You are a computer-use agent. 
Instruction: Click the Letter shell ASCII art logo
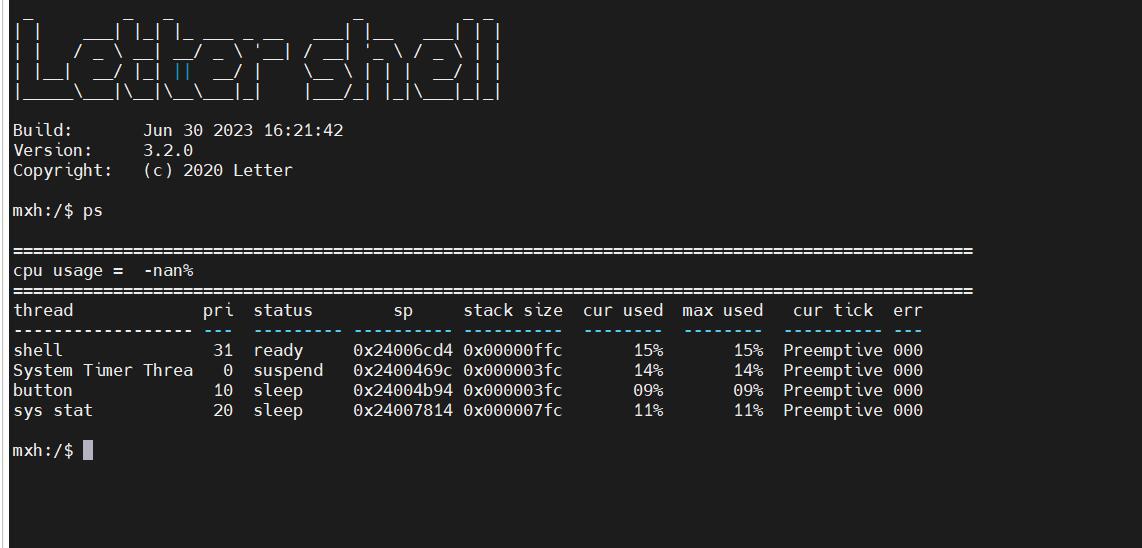click(x=257, y=57)
